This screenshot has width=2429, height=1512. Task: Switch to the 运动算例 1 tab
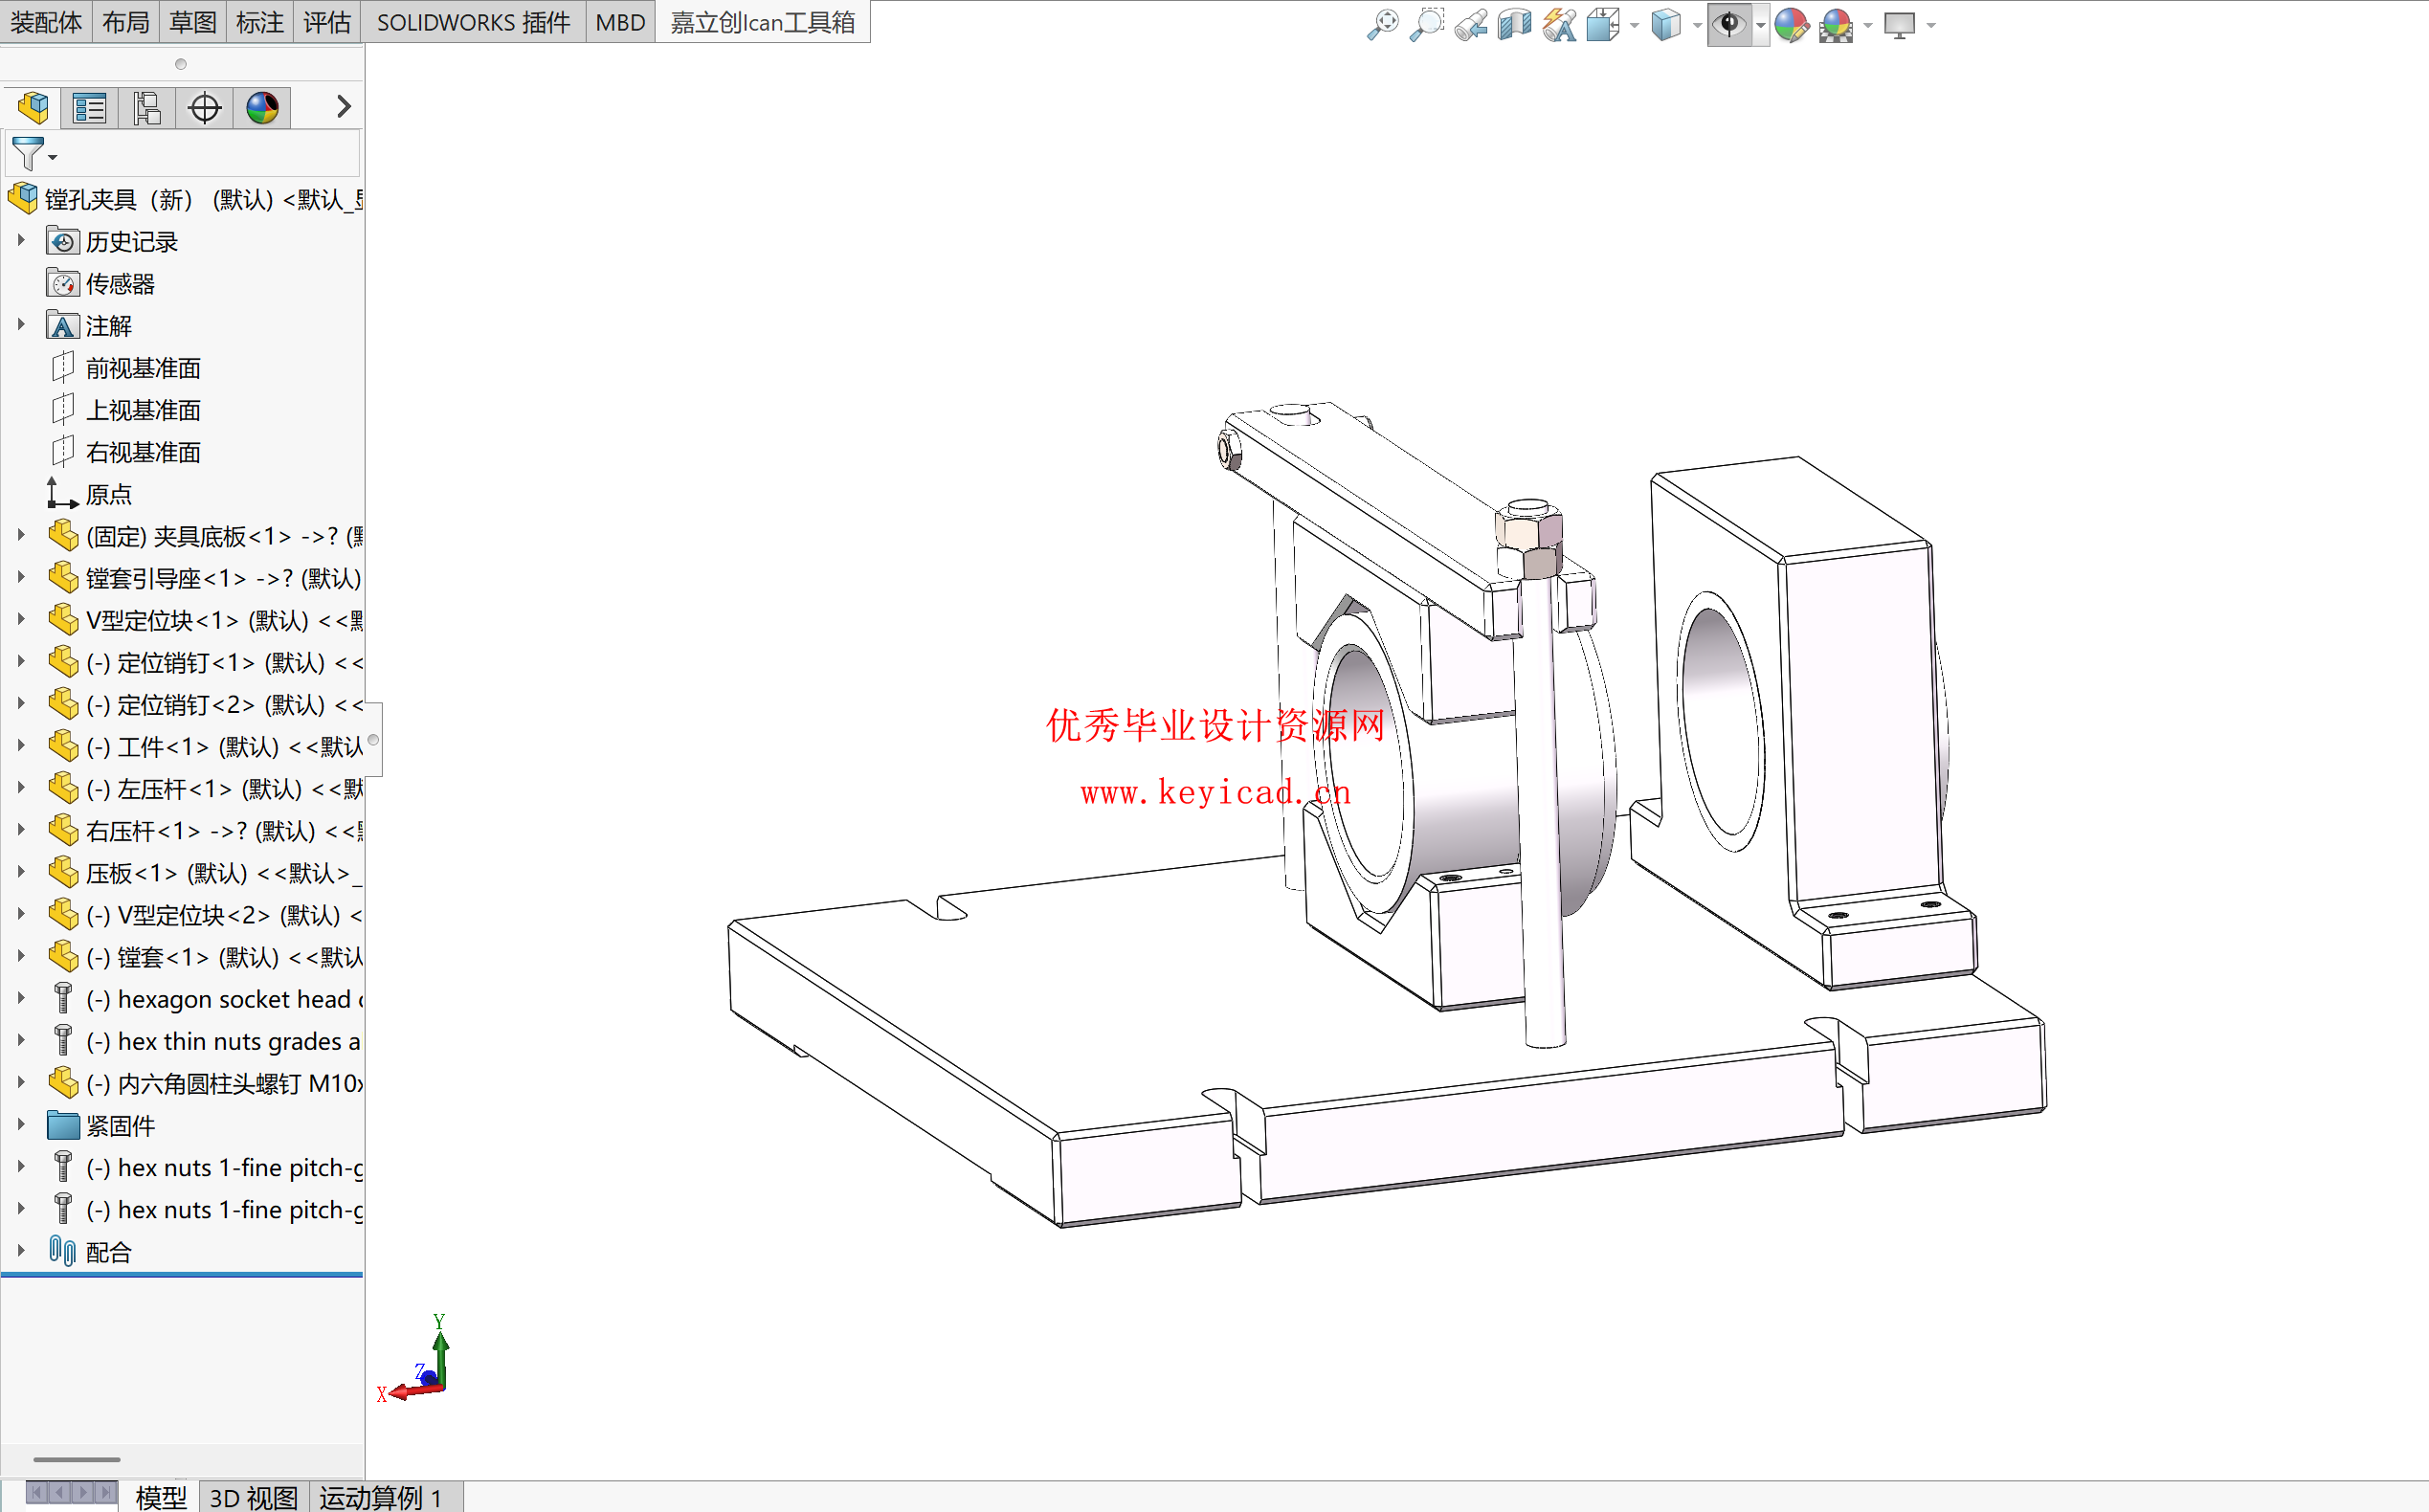click(x=381, y=1497)
